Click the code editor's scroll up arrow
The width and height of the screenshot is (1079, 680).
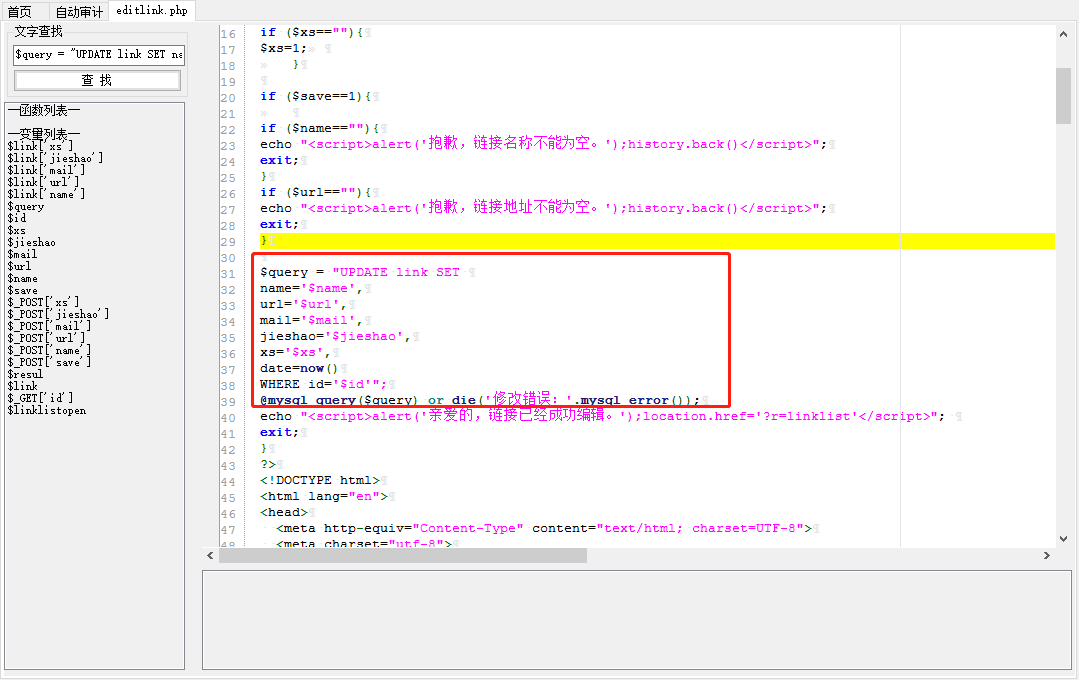click(x=1063, y=34)
